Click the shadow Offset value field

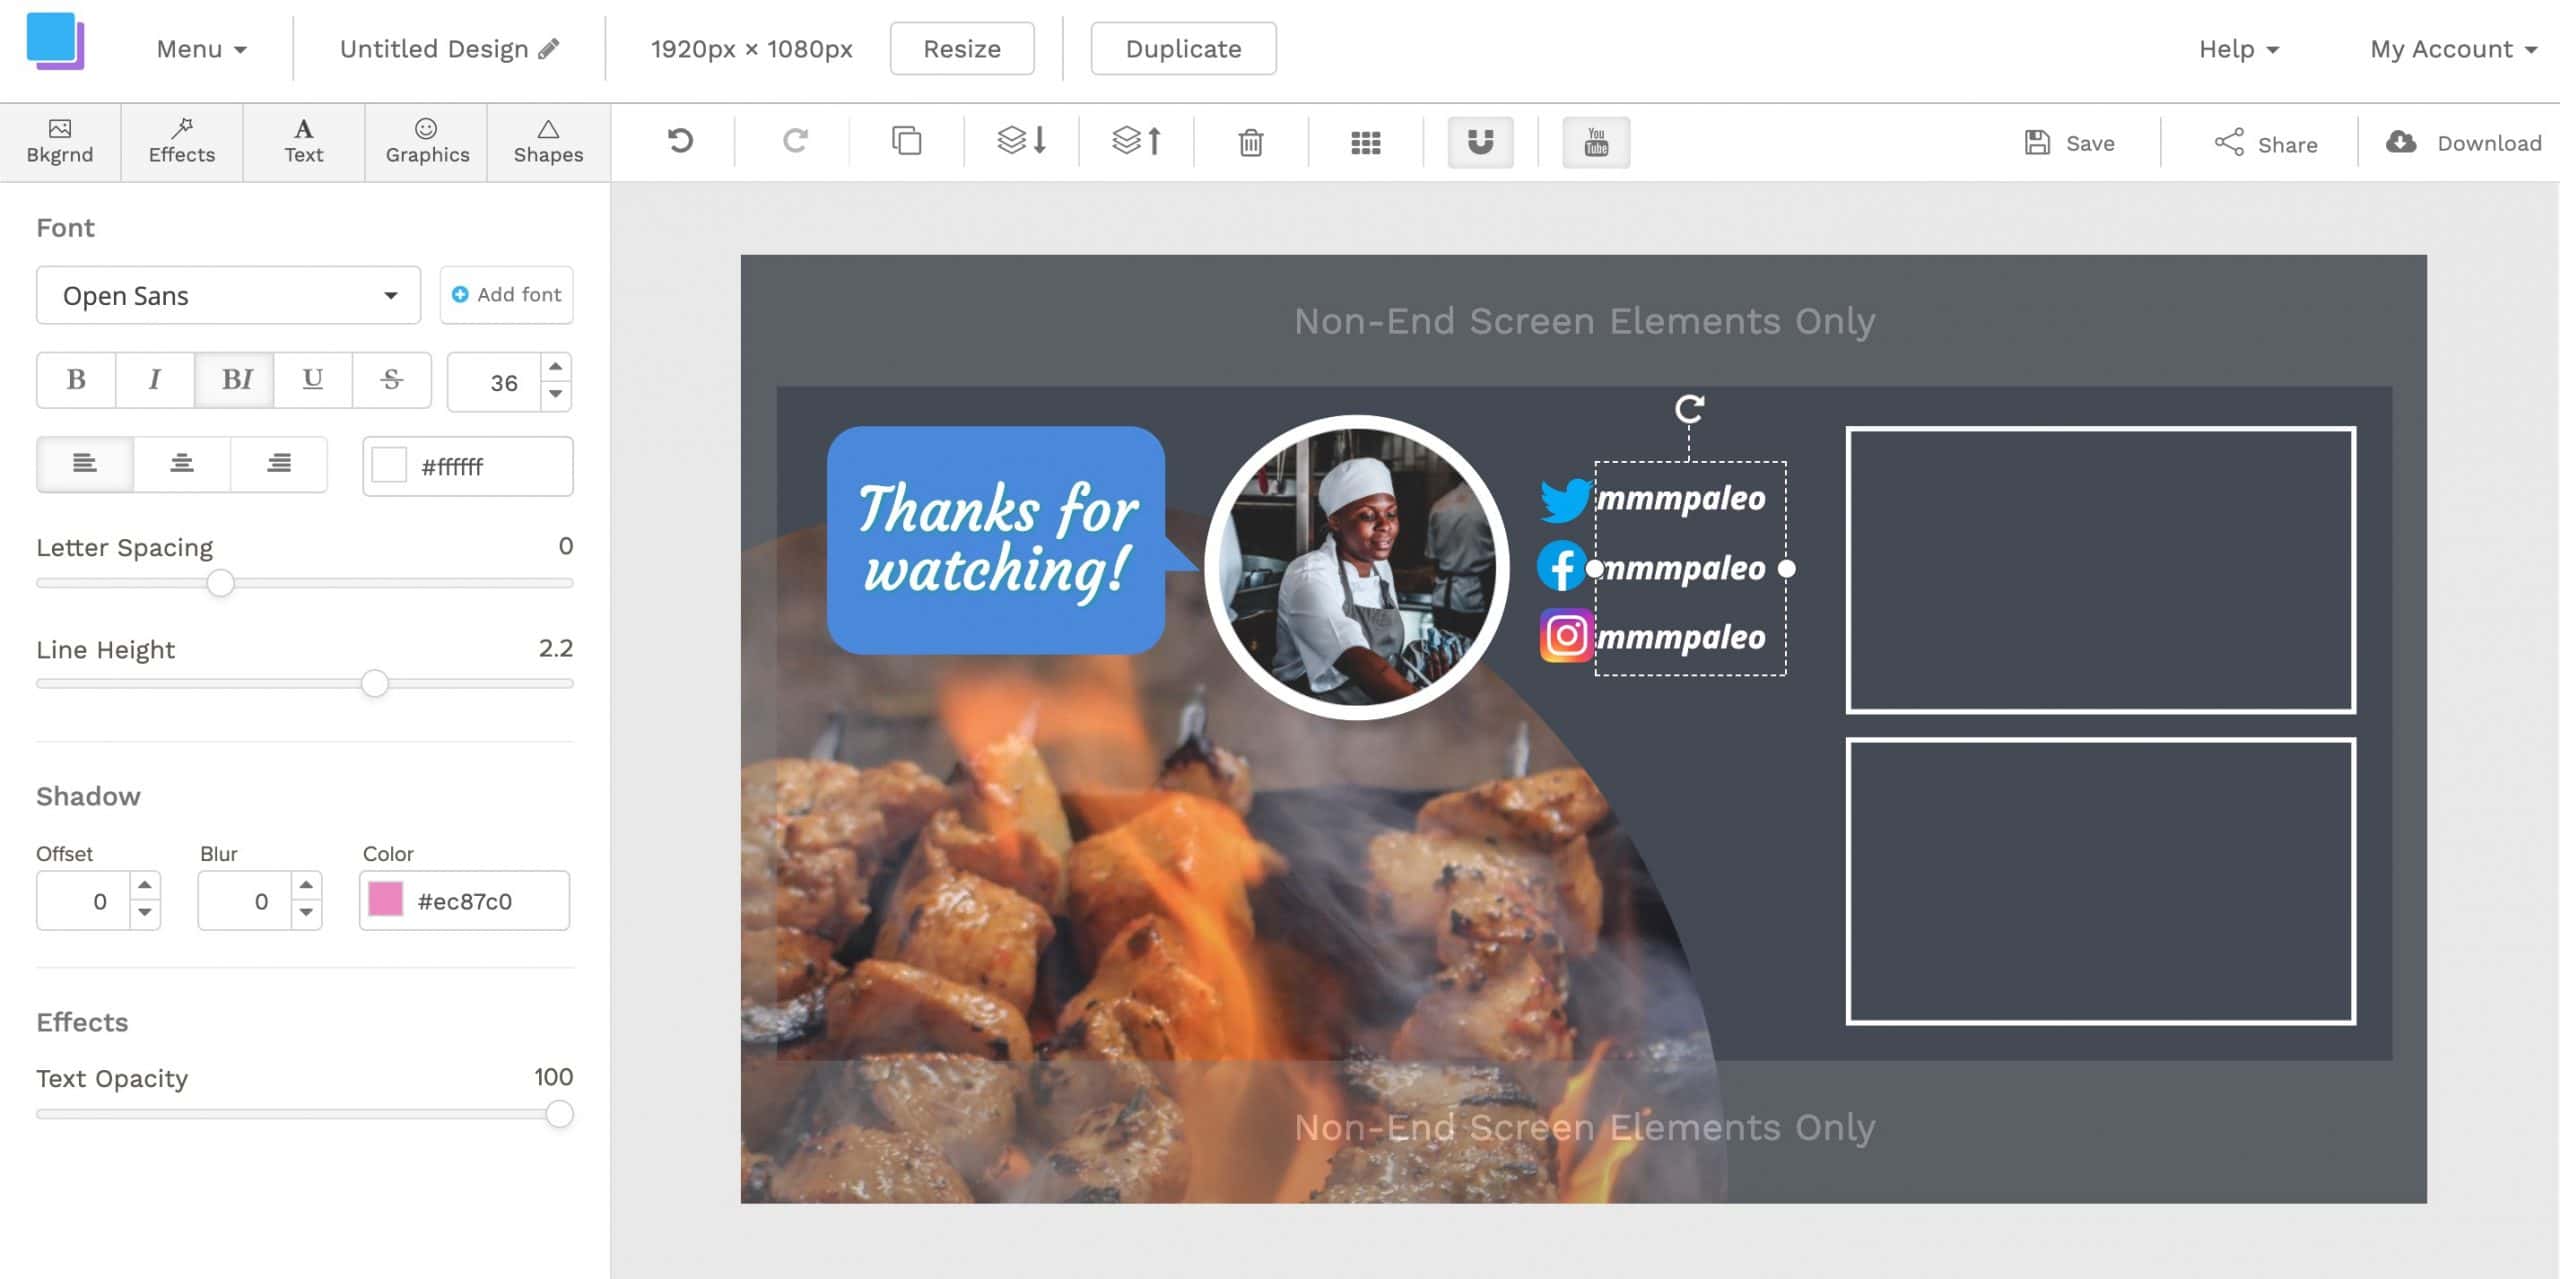[x=84, y=901]
